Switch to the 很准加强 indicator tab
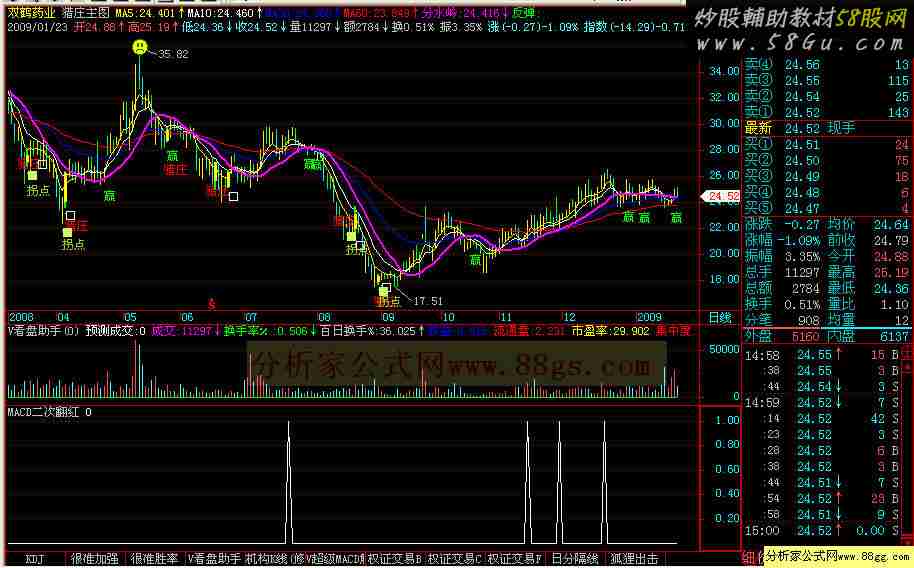This screenshot has width=914, height=568. coord(94,559)
